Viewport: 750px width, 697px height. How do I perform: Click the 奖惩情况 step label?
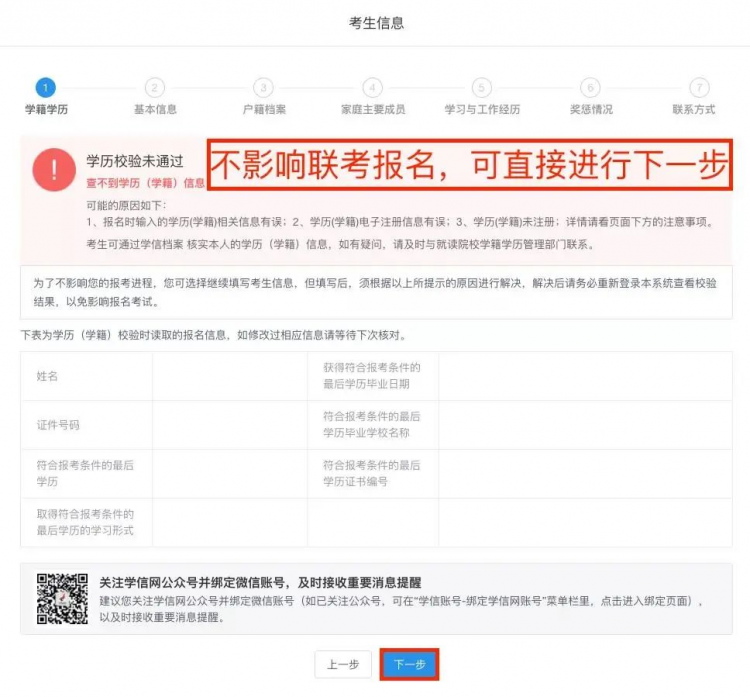[591, 110]
